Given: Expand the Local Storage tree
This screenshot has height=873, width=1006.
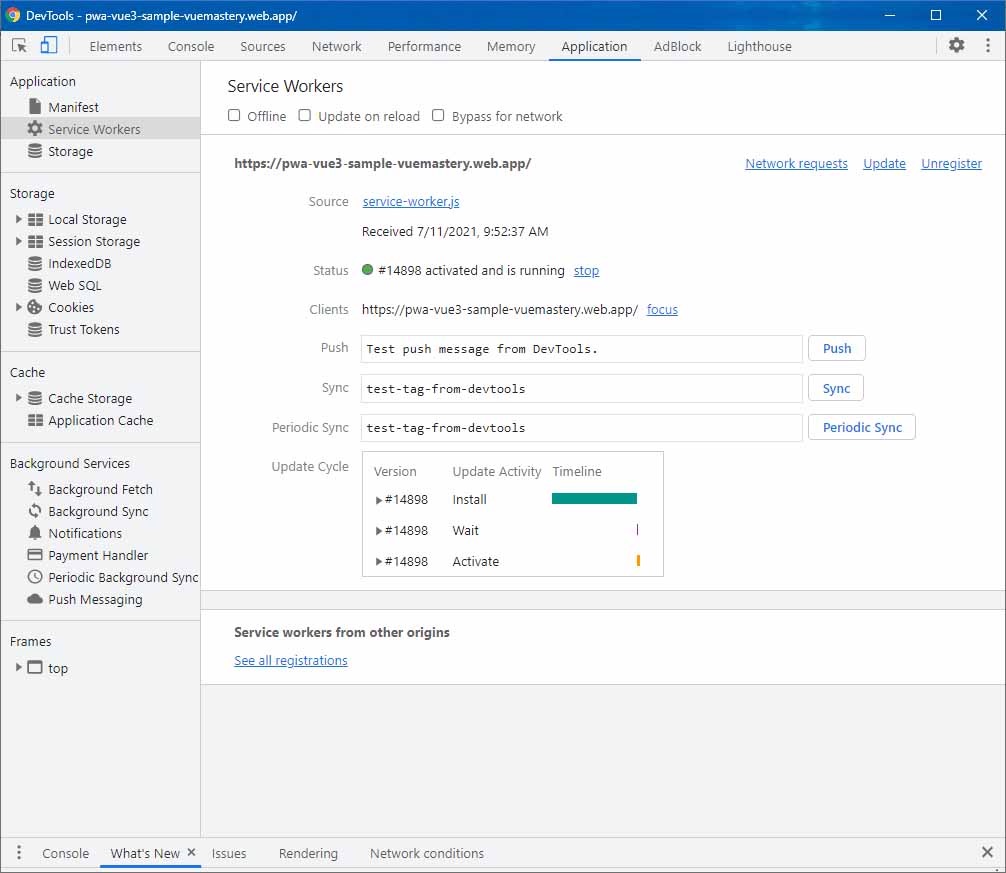Looking at the screenshot, I should click(x=18, y=219).
